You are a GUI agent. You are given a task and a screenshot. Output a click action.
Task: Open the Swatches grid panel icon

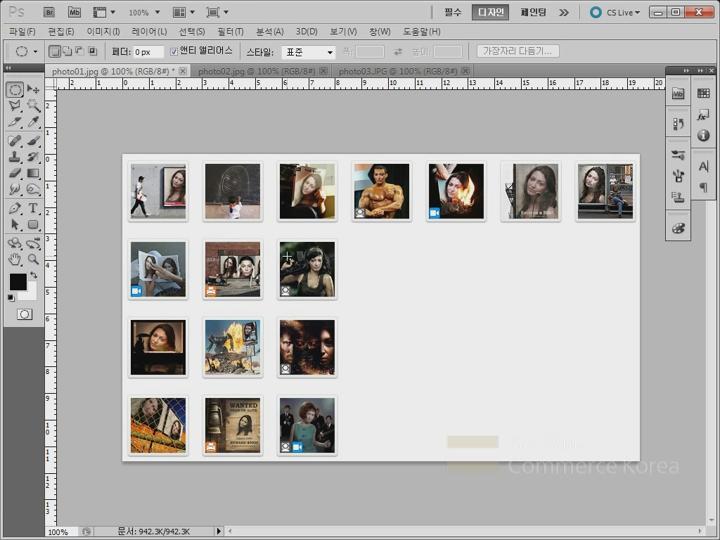(703, 93)
